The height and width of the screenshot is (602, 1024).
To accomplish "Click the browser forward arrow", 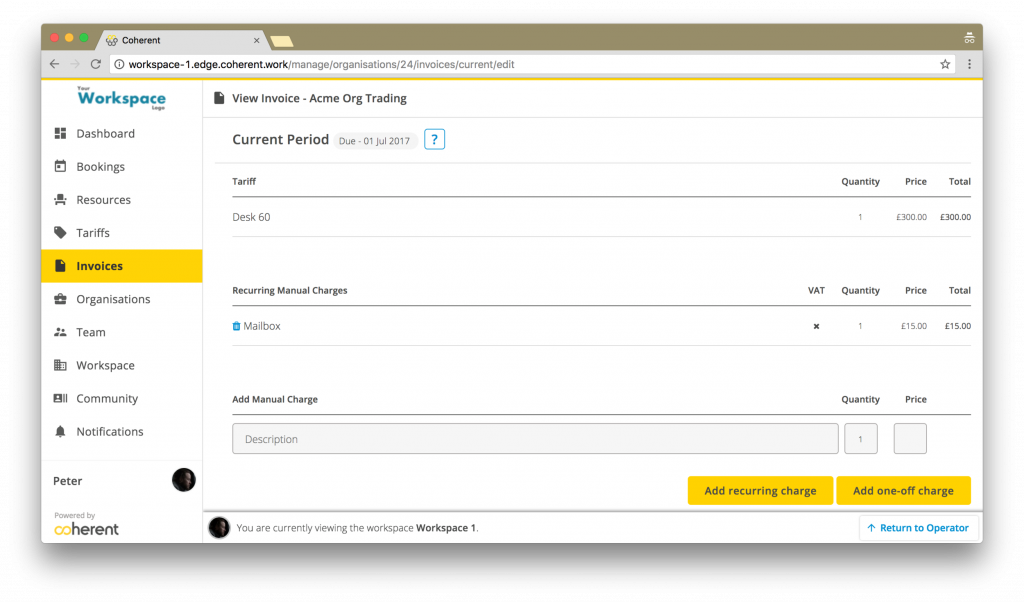I will pos(75,64).
